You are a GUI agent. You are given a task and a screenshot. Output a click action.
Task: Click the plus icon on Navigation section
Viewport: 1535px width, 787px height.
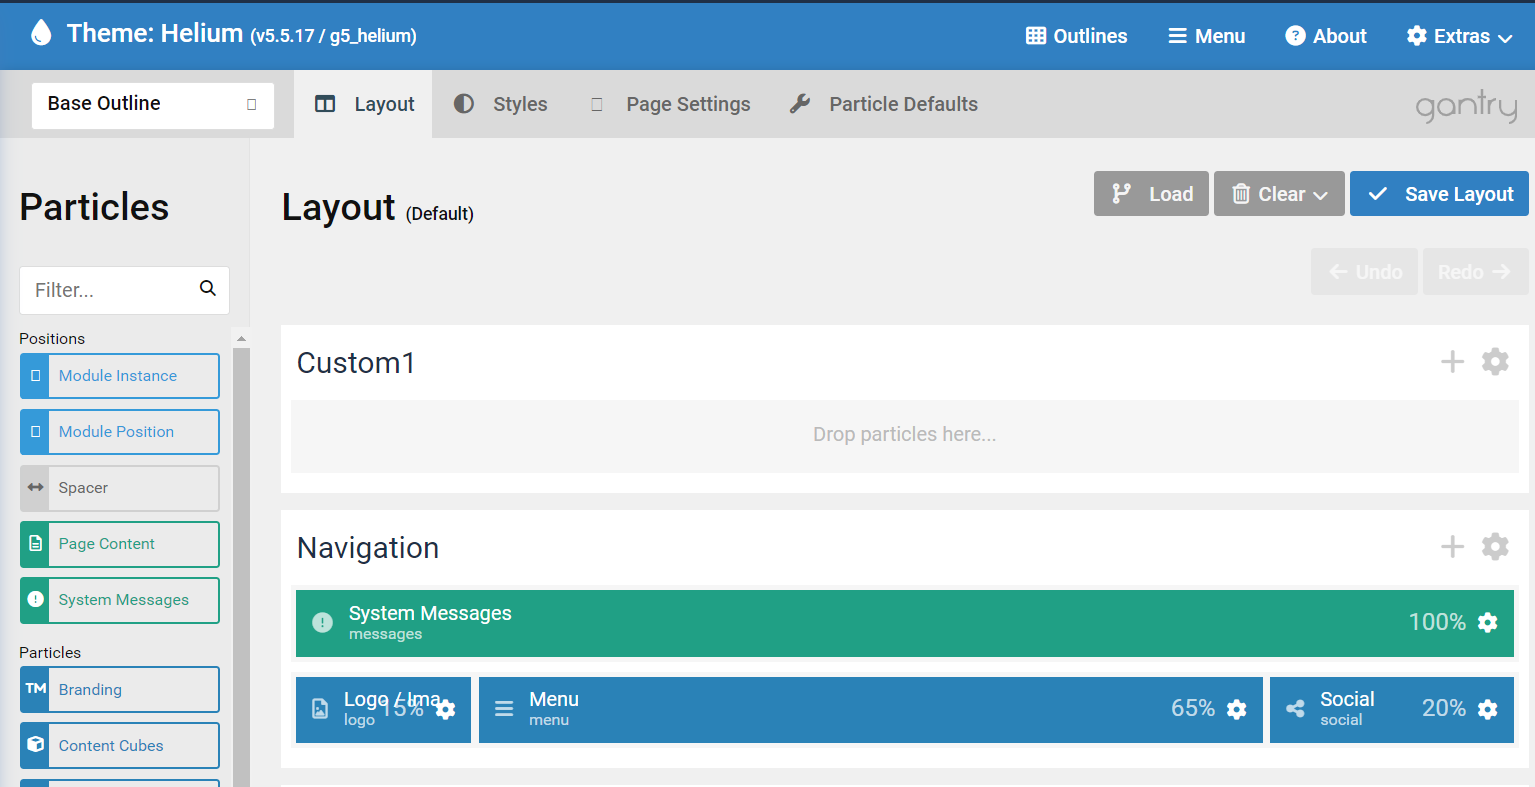click(1452, 547)
